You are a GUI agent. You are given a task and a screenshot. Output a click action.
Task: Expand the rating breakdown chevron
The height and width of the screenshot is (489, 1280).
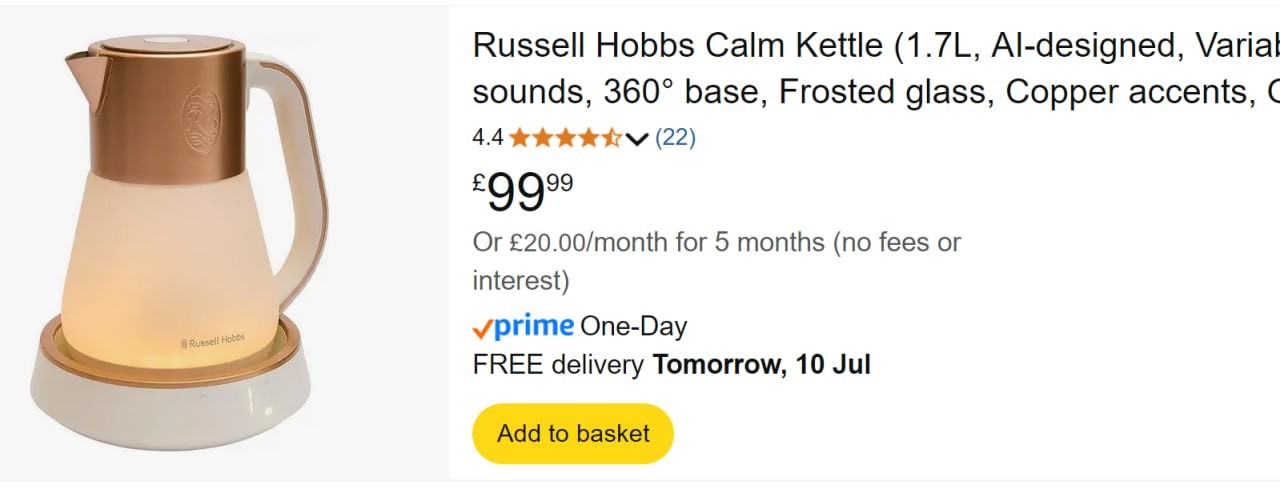pos(637,139)
